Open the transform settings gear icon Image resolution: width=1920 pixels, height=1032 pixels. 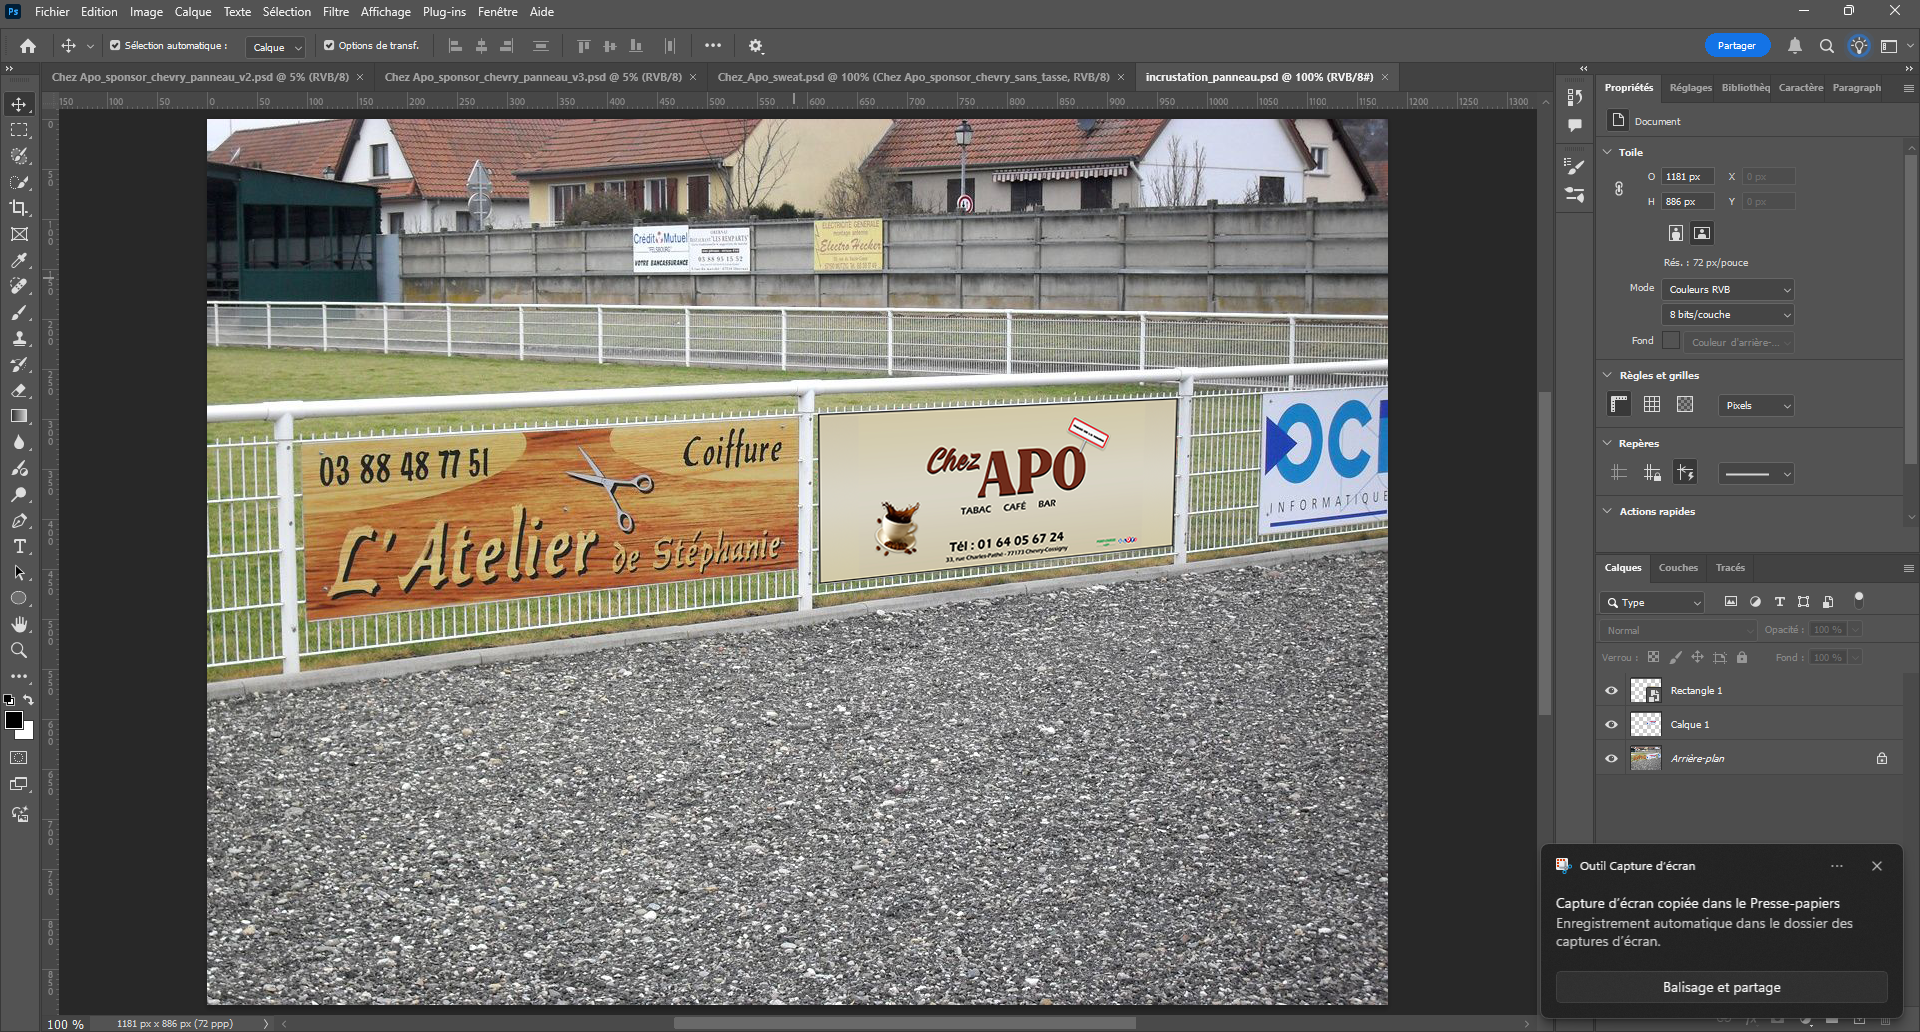(756, 46)
